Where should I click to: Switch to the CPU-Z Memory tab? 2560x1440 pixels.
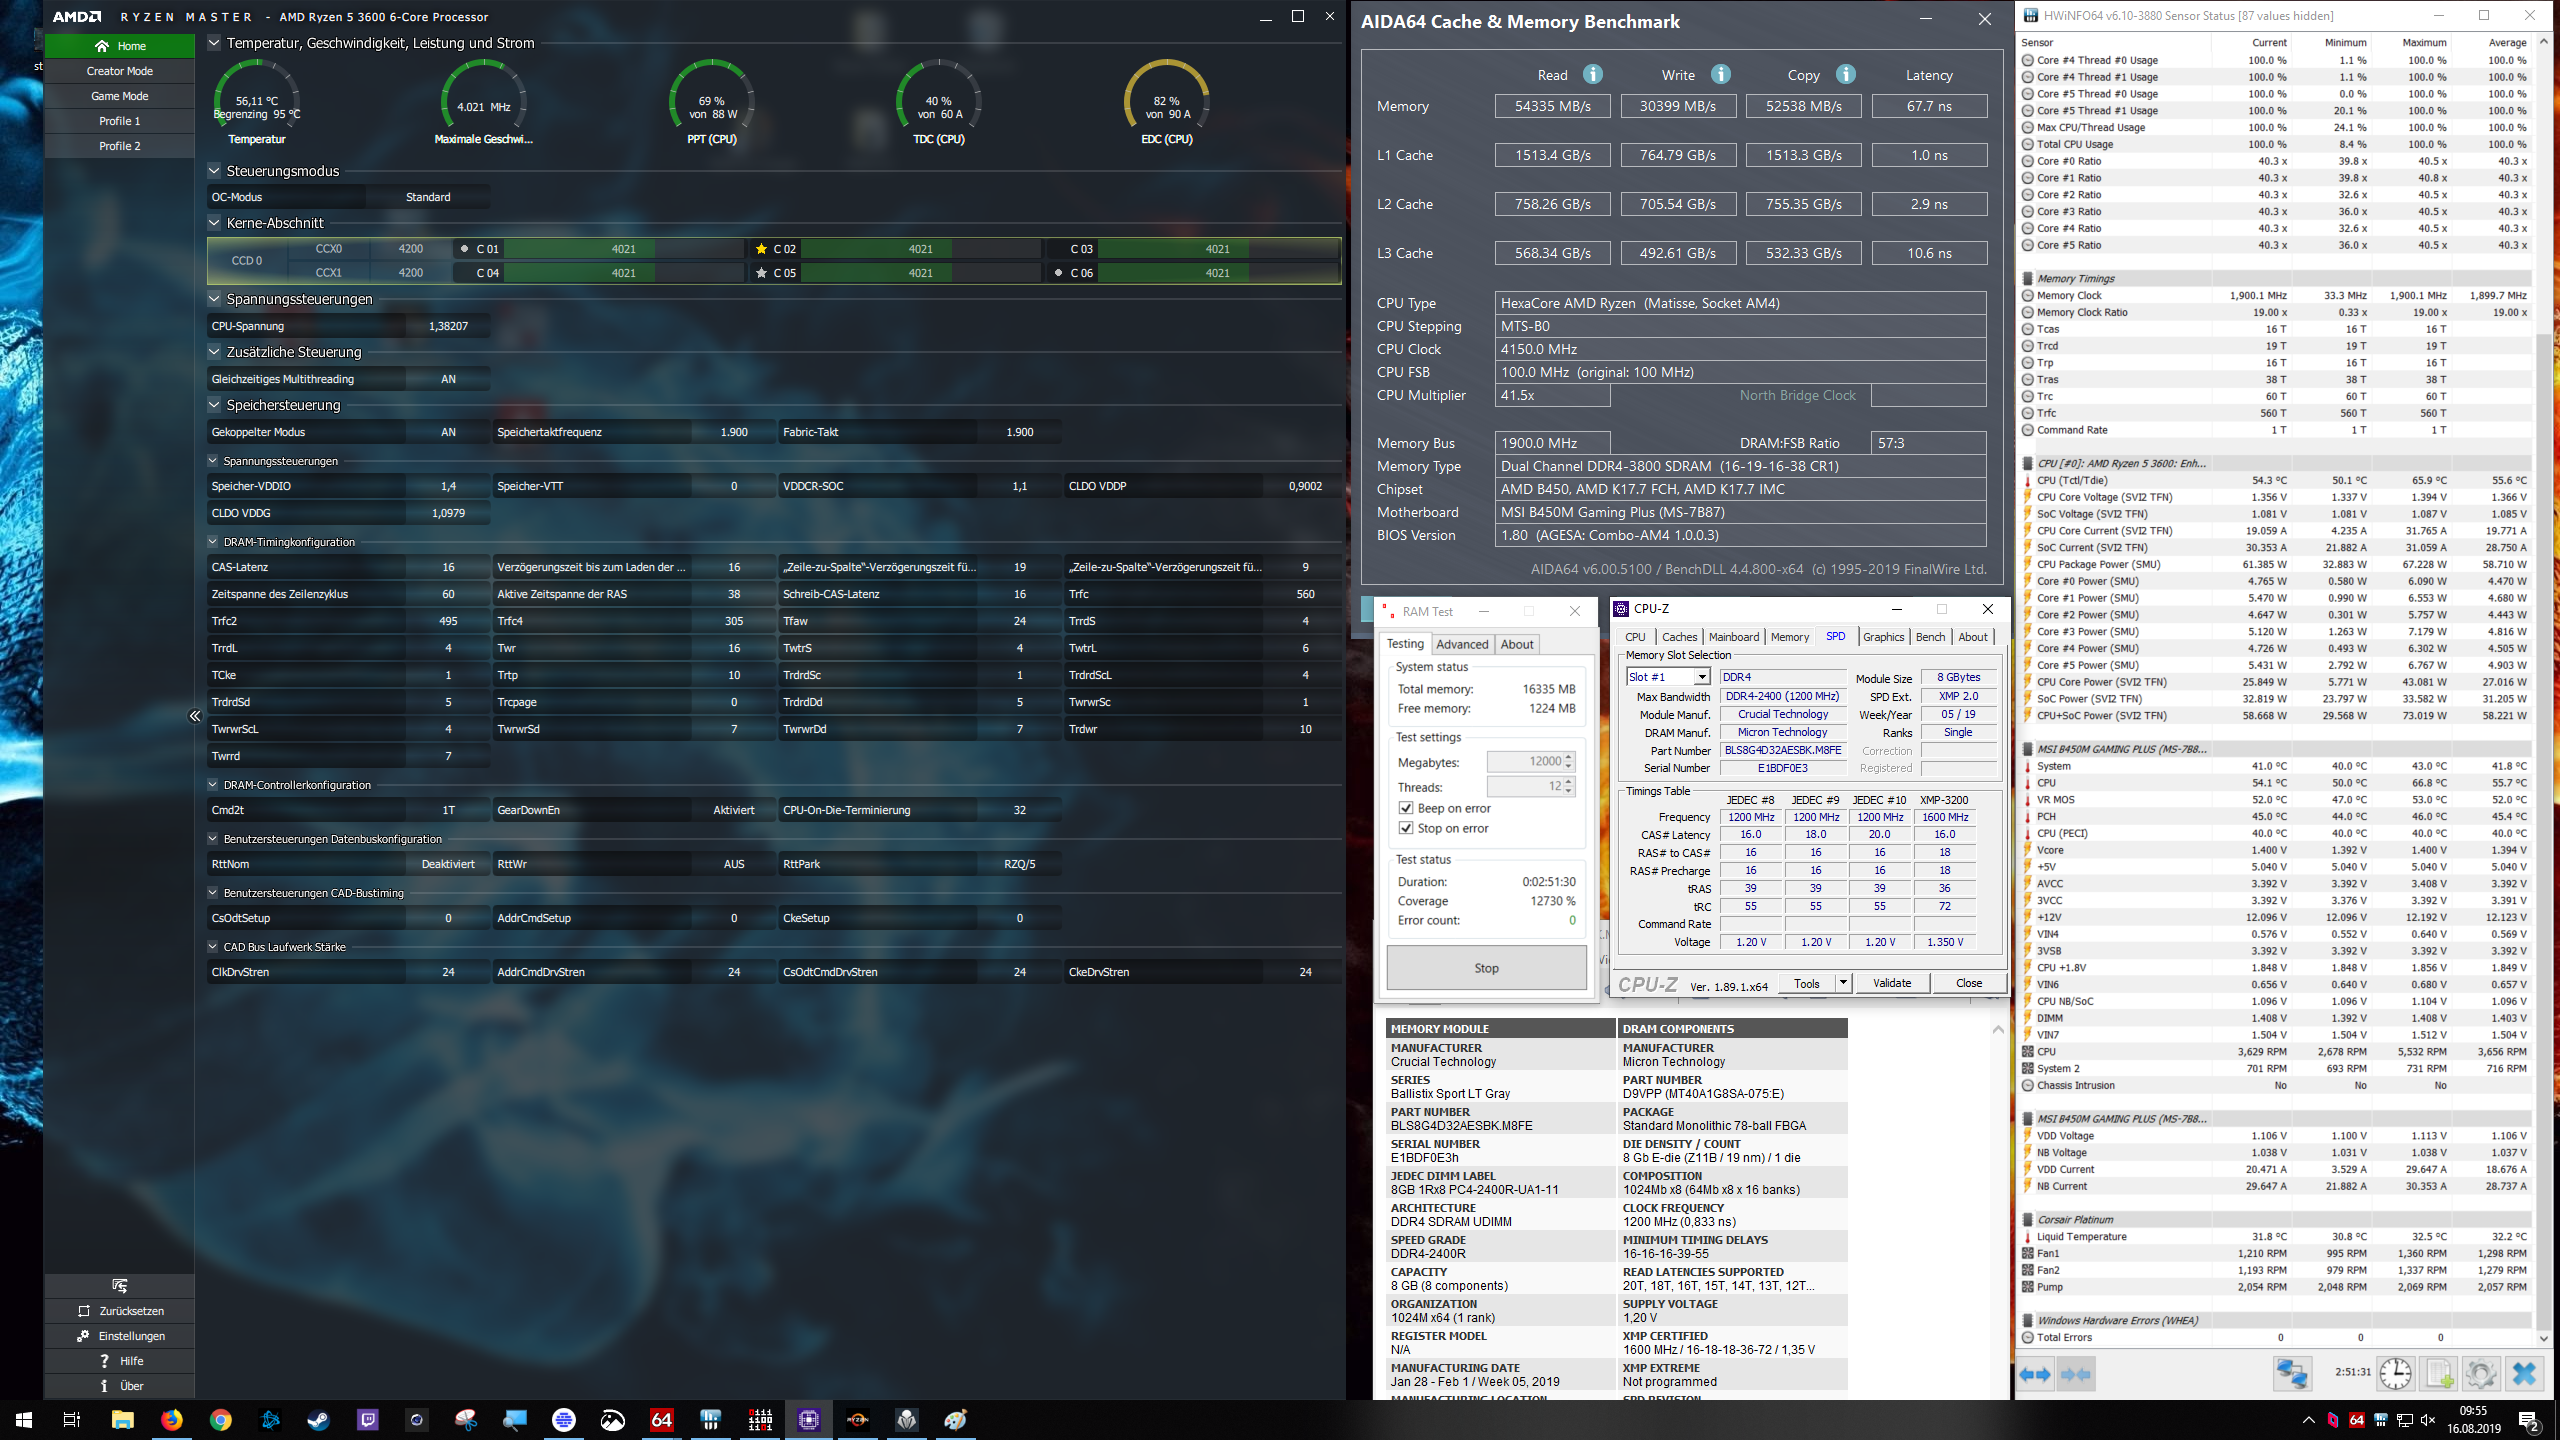pyautogui.click(x=1789, y=637)
